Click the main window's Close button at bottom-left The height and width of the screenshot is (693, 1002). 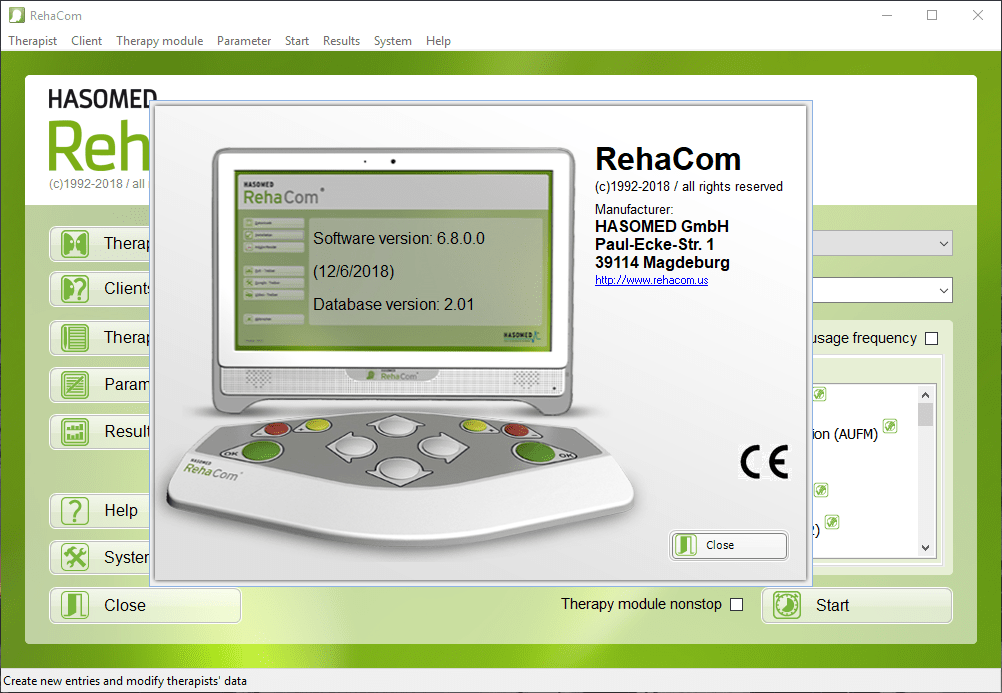click(145, 605)
